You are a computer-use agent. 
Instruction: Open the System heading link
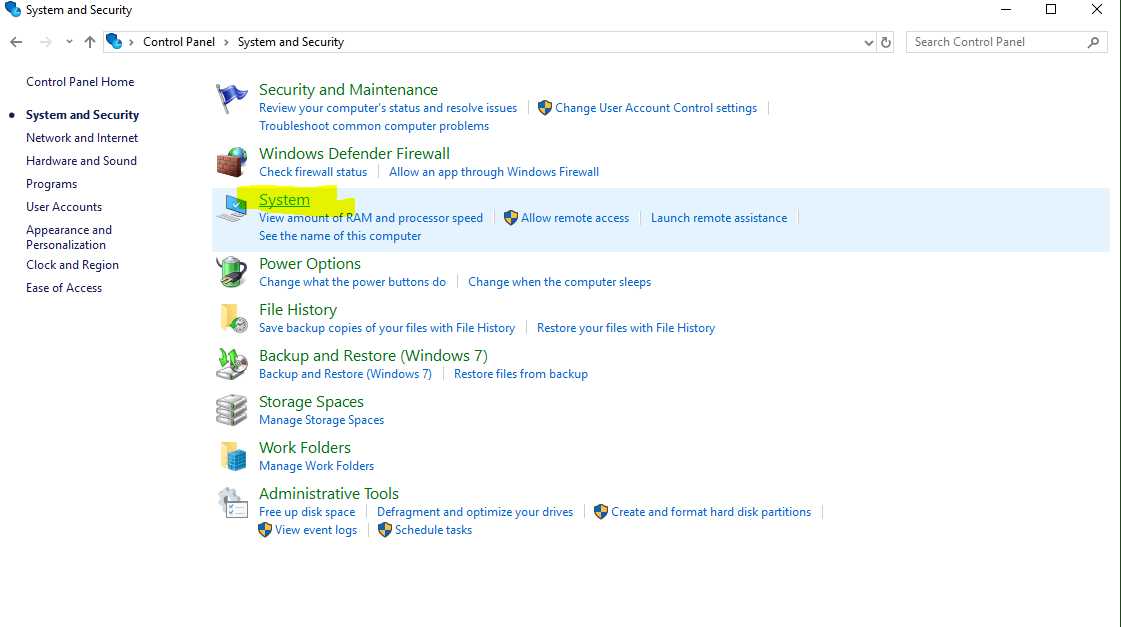pos(285,200)
